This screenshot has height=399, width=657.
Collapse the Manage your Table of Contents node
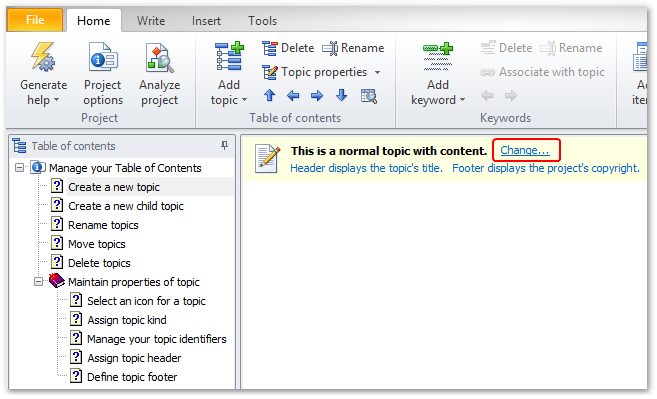(19, 168)
